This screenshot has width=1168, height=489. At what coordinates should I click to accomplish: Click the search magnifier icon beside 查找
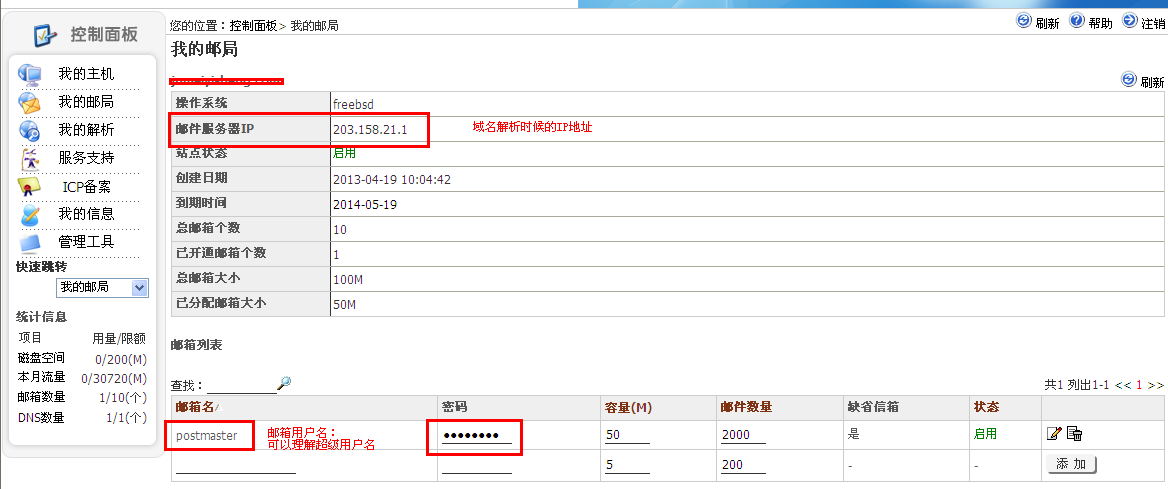point(284,384)
